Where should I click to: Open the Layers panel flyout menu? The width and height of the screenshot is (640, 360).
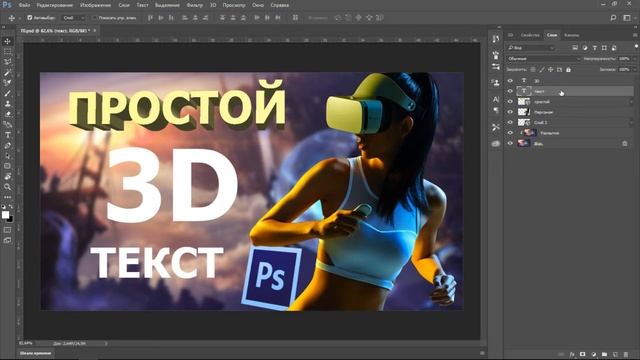click(635, 35)
